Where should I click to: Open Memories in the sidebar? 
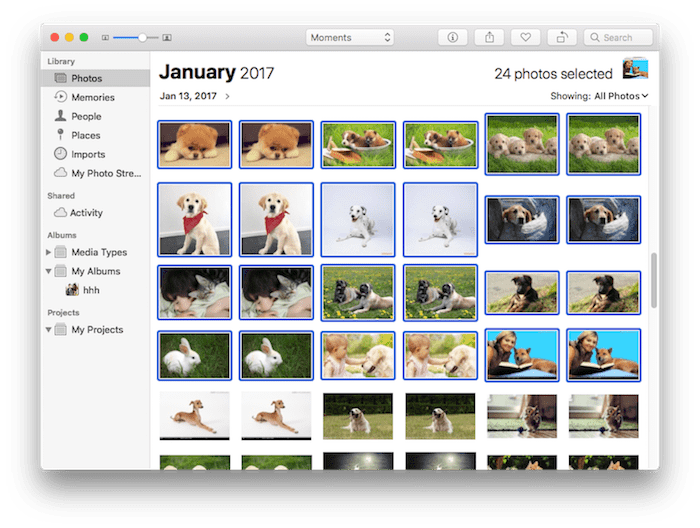click(92, 97)
